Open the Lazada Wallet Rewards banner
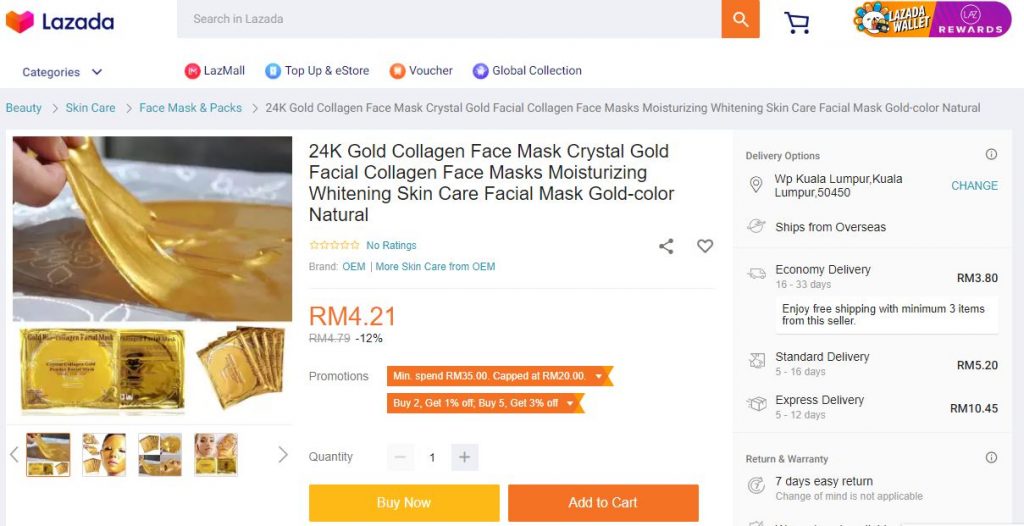The height and width of the screenshot is (526, 1024). (931, 20)
